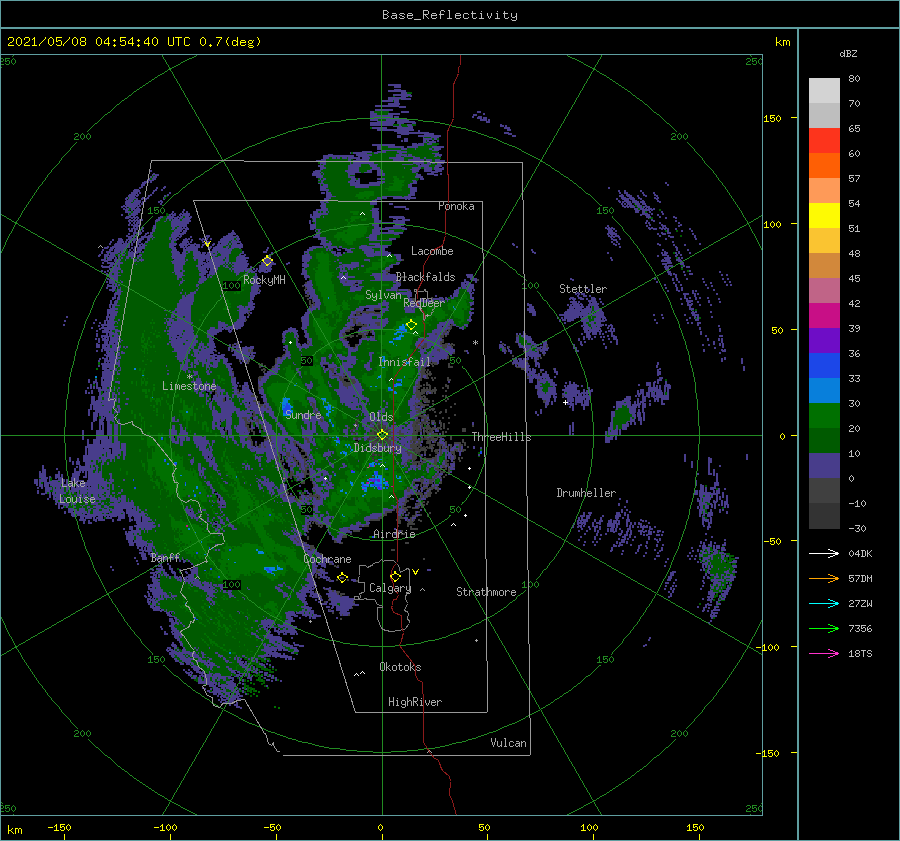
Task: Click the dBZ legend heading
Action: 848,53
